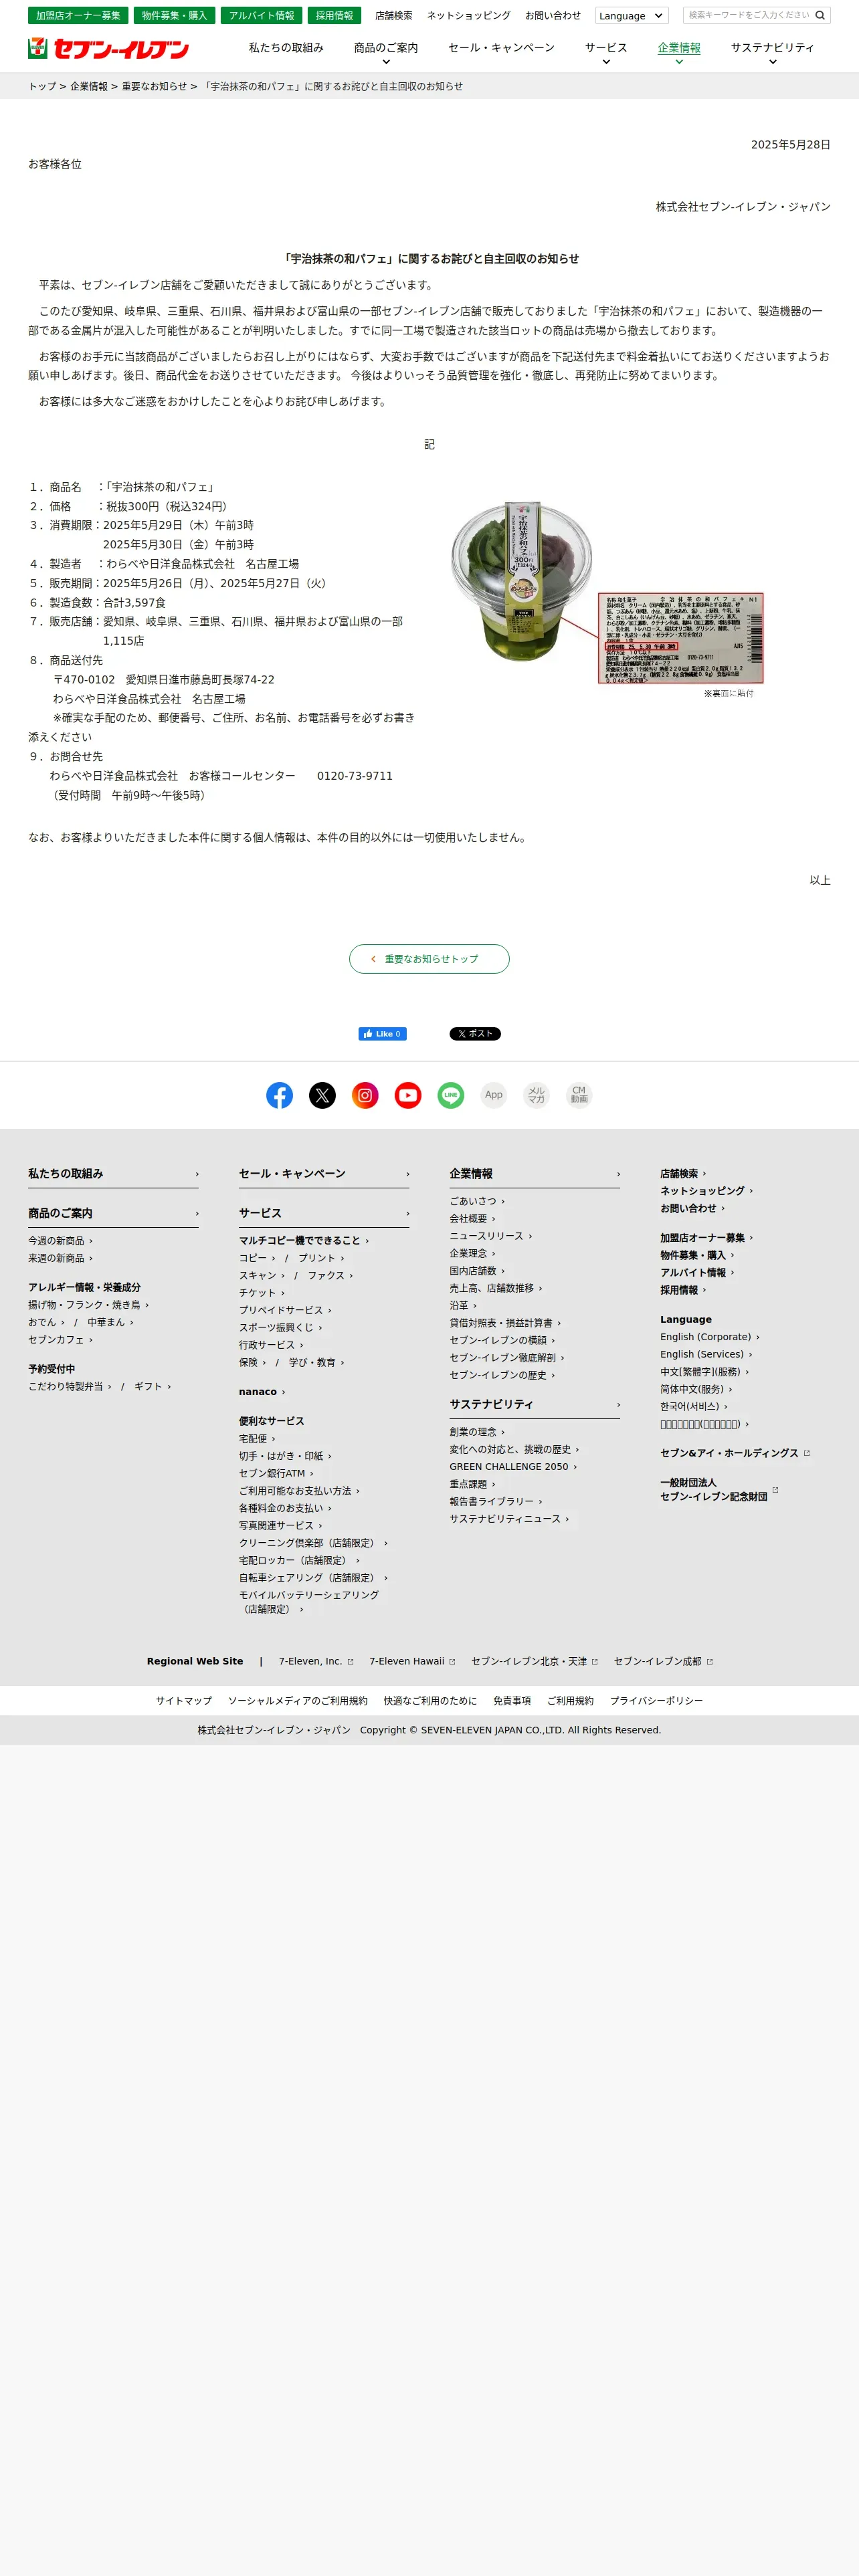Select English (Corporate) language link

pyautogui.click(x=710, y=1337)
